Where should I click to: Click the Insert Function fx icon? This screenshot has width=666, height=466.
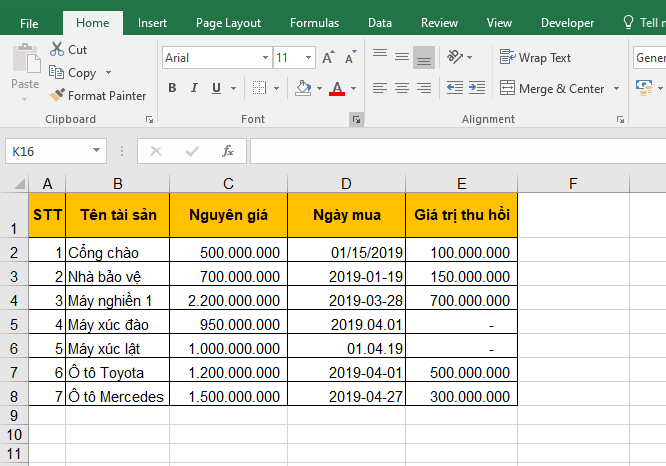pos(228,151)
